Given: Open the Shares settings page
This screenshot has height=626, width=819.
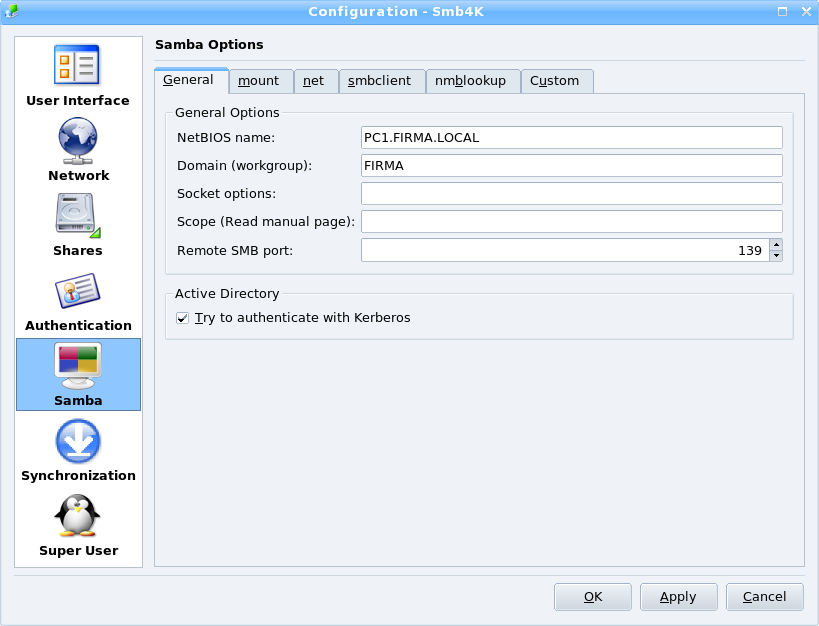Looking at the screenshot, I should pyautogui.click(x=78, y=225).
